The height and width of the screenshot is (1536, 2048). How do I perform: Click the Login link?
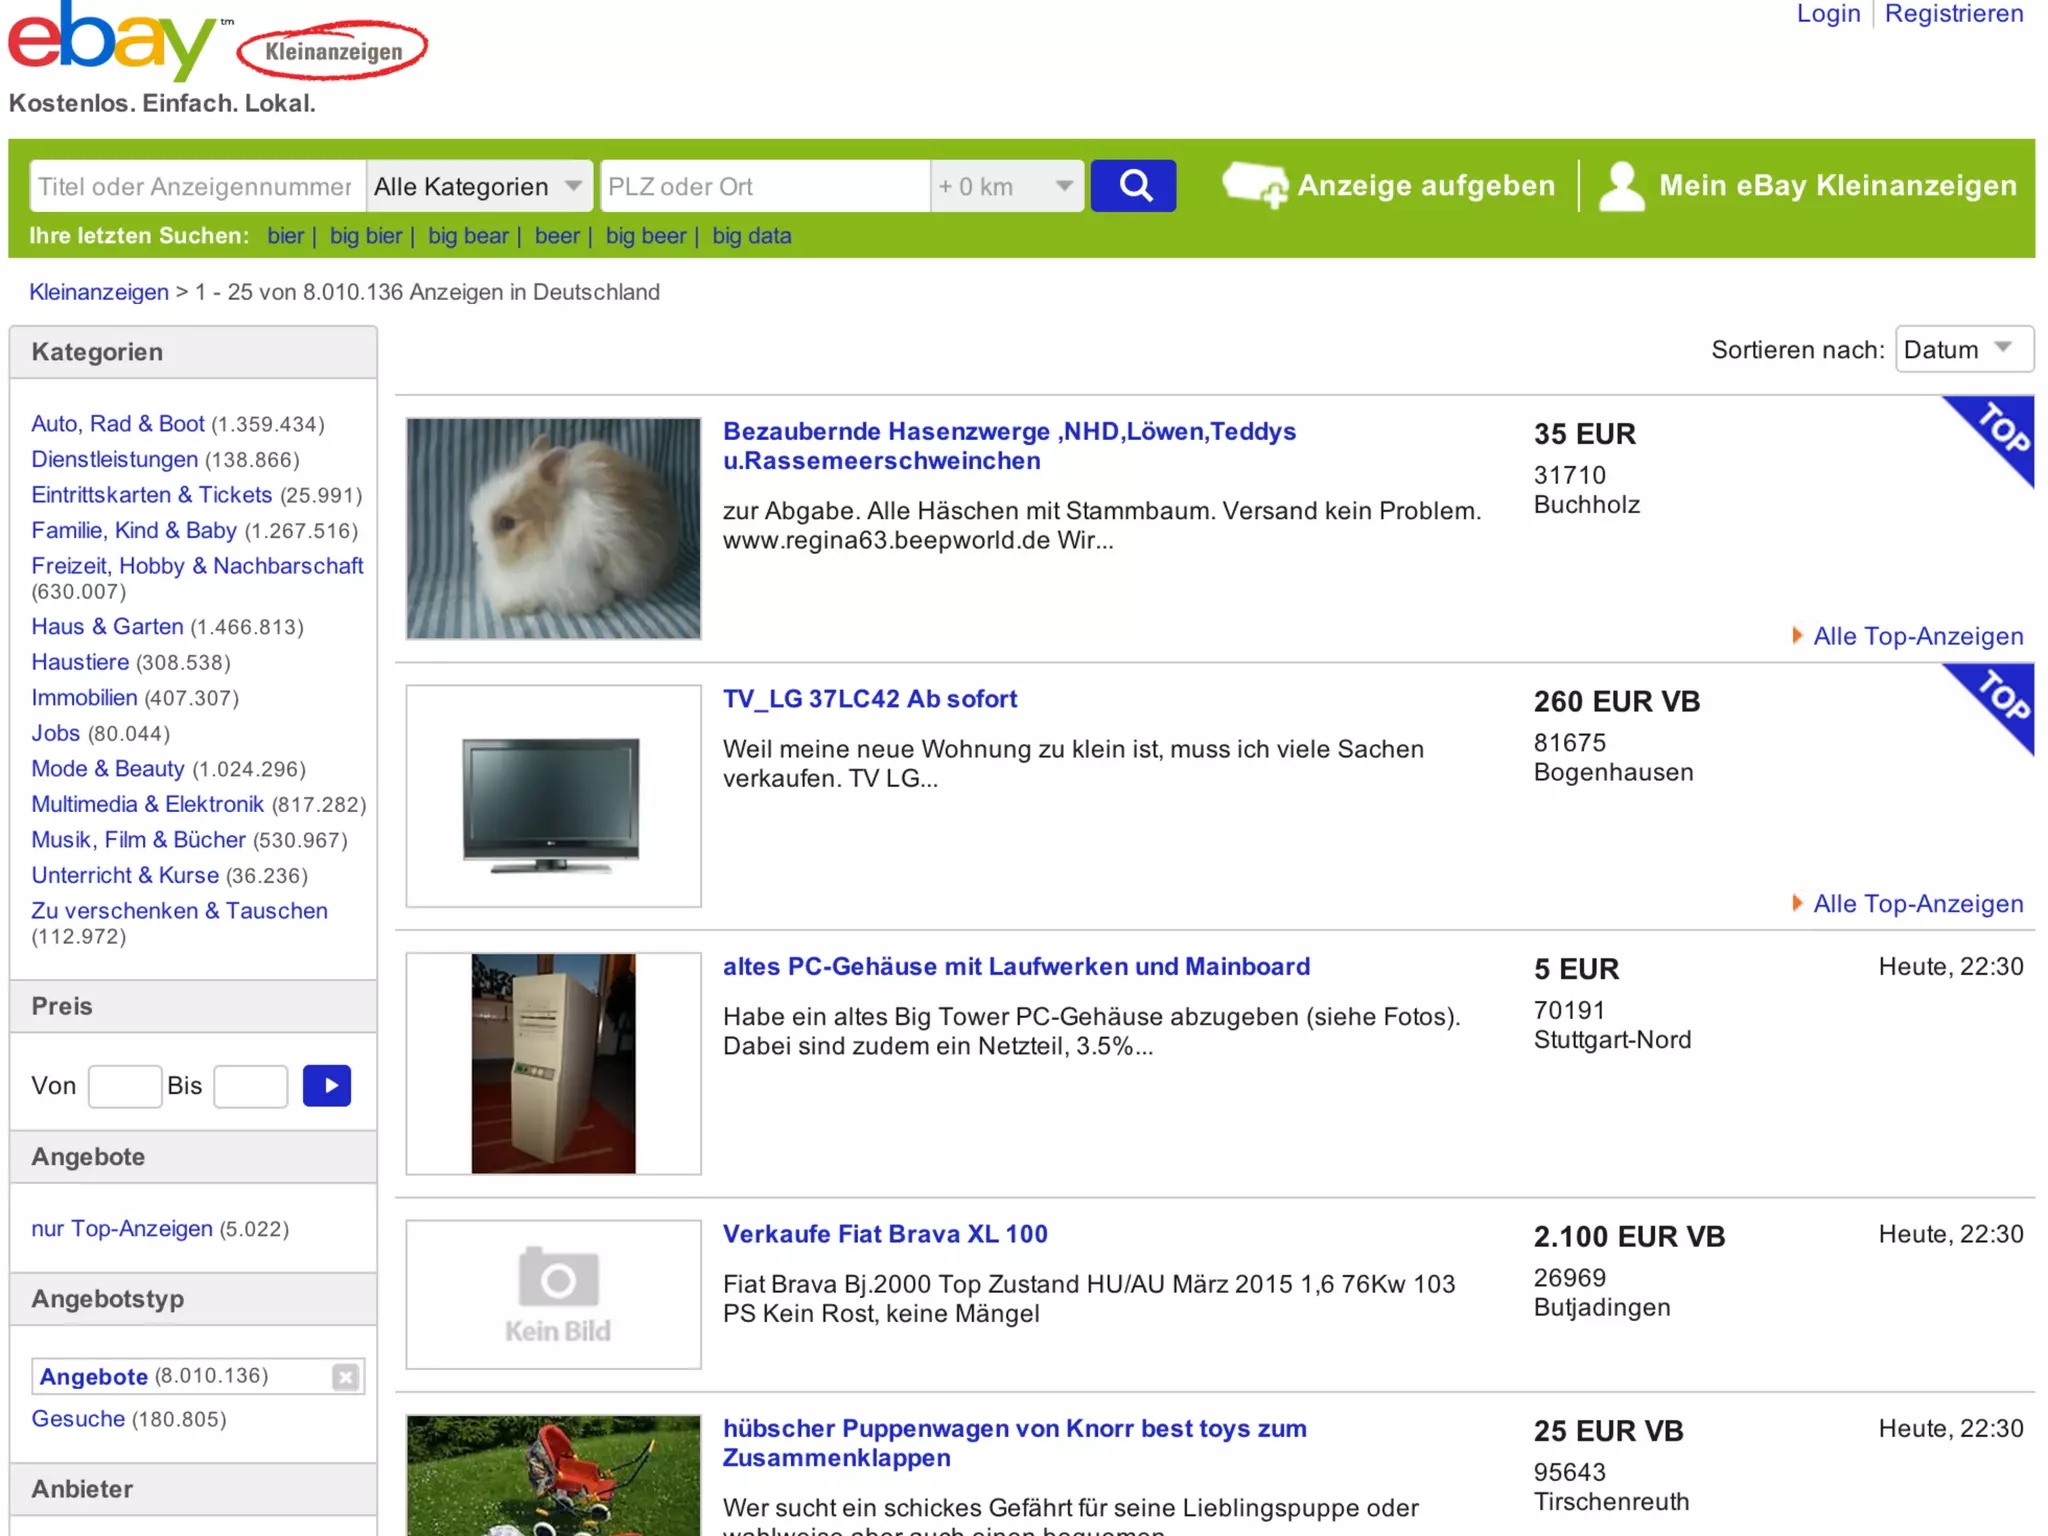coord(1827,14)
